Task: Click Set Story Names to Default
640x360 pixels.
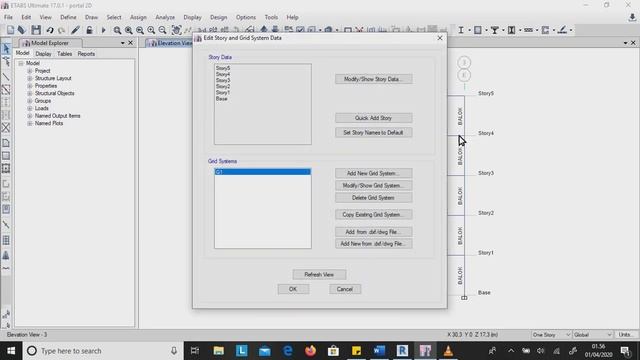Action: tap(373, 133)
